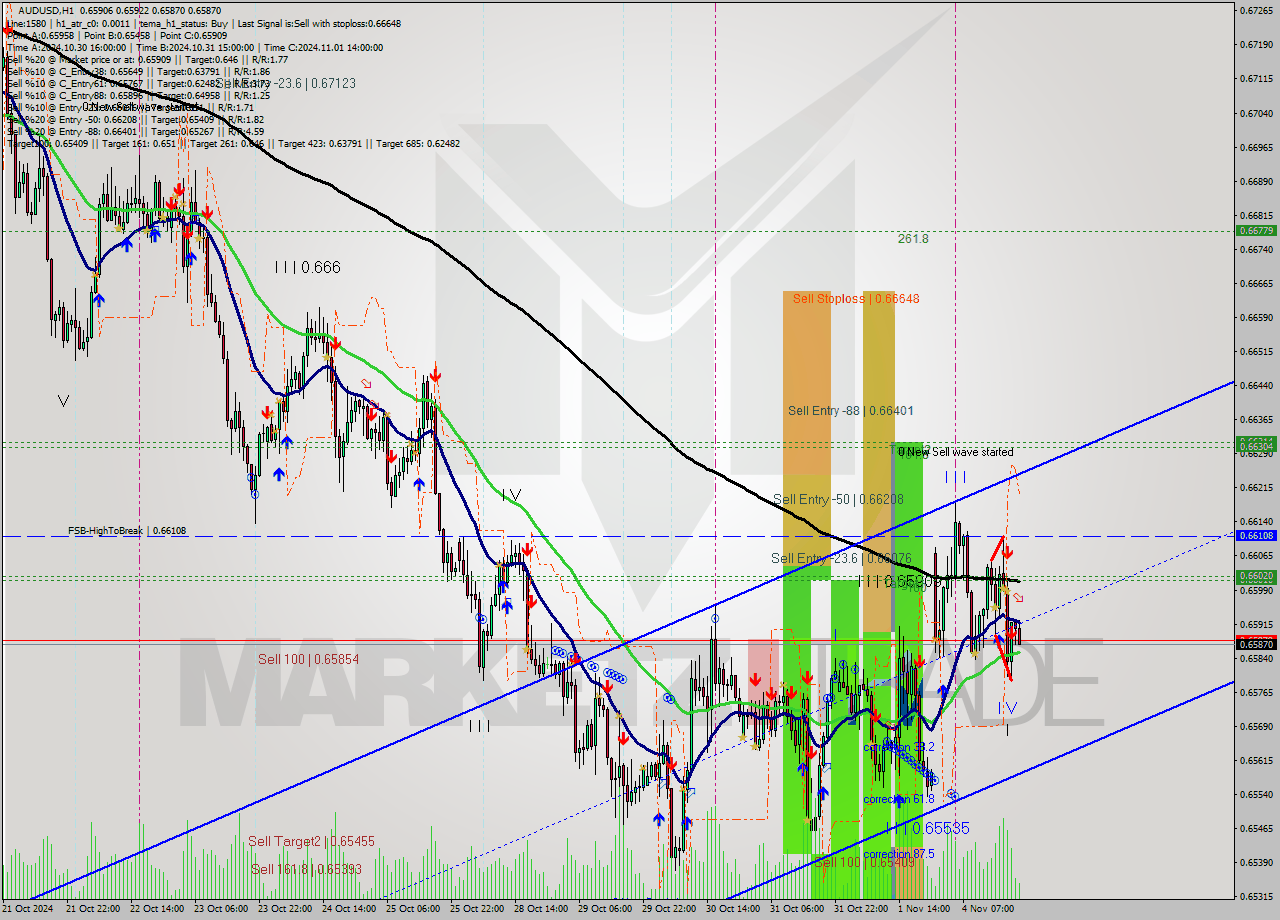Click the 'Sell 161.8 | 0.65393' label
1280x920 pixels.
coord(306,869)
